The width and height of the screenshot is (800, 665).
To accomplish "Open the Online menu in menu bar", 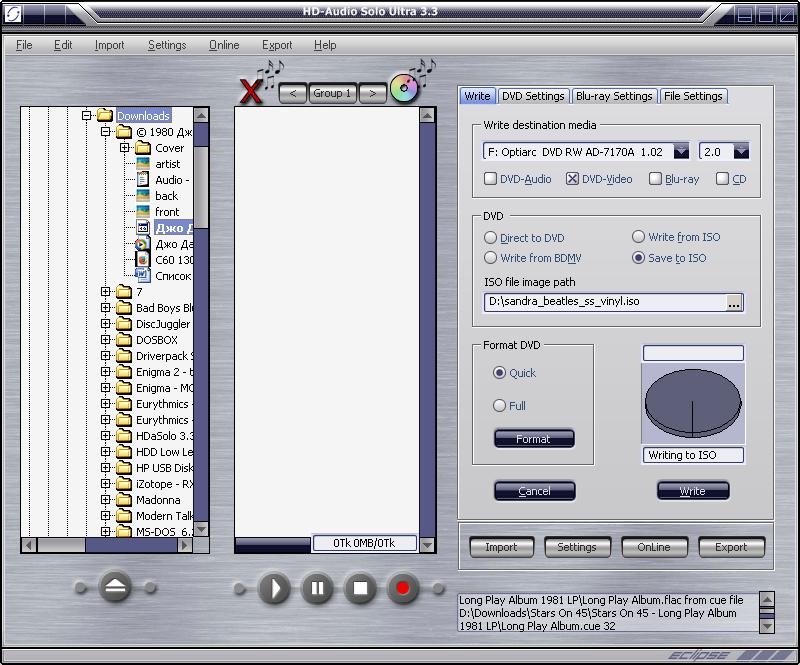I will coord(224,45).
